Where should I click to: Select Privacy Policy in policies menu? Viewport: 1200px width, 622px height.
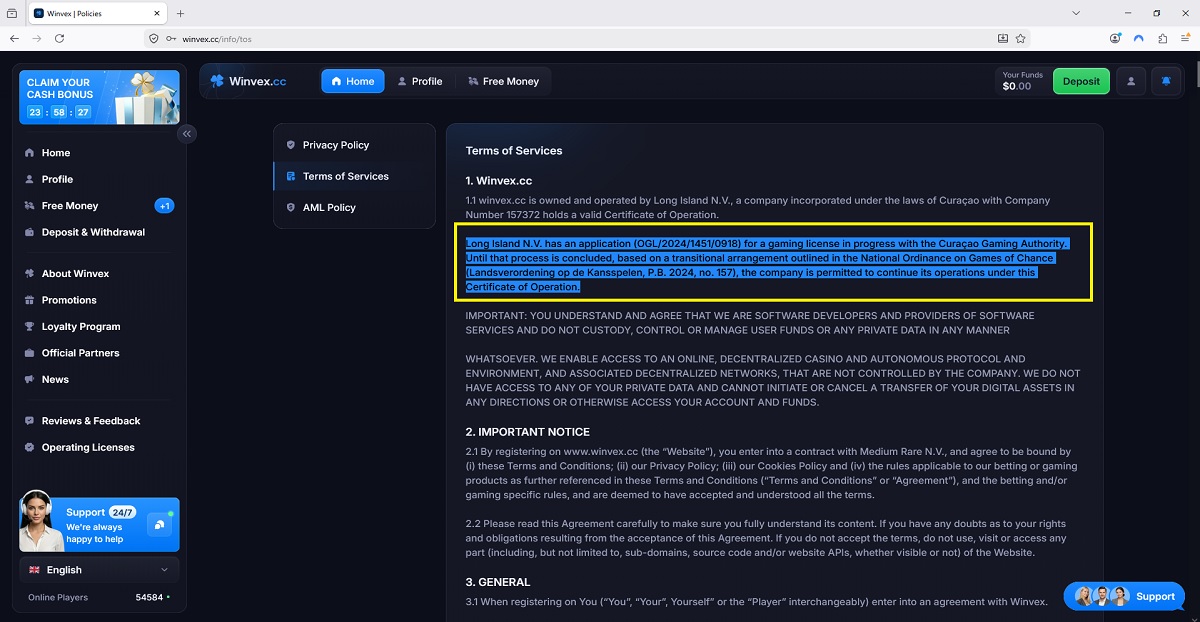(x=354, y=145)
